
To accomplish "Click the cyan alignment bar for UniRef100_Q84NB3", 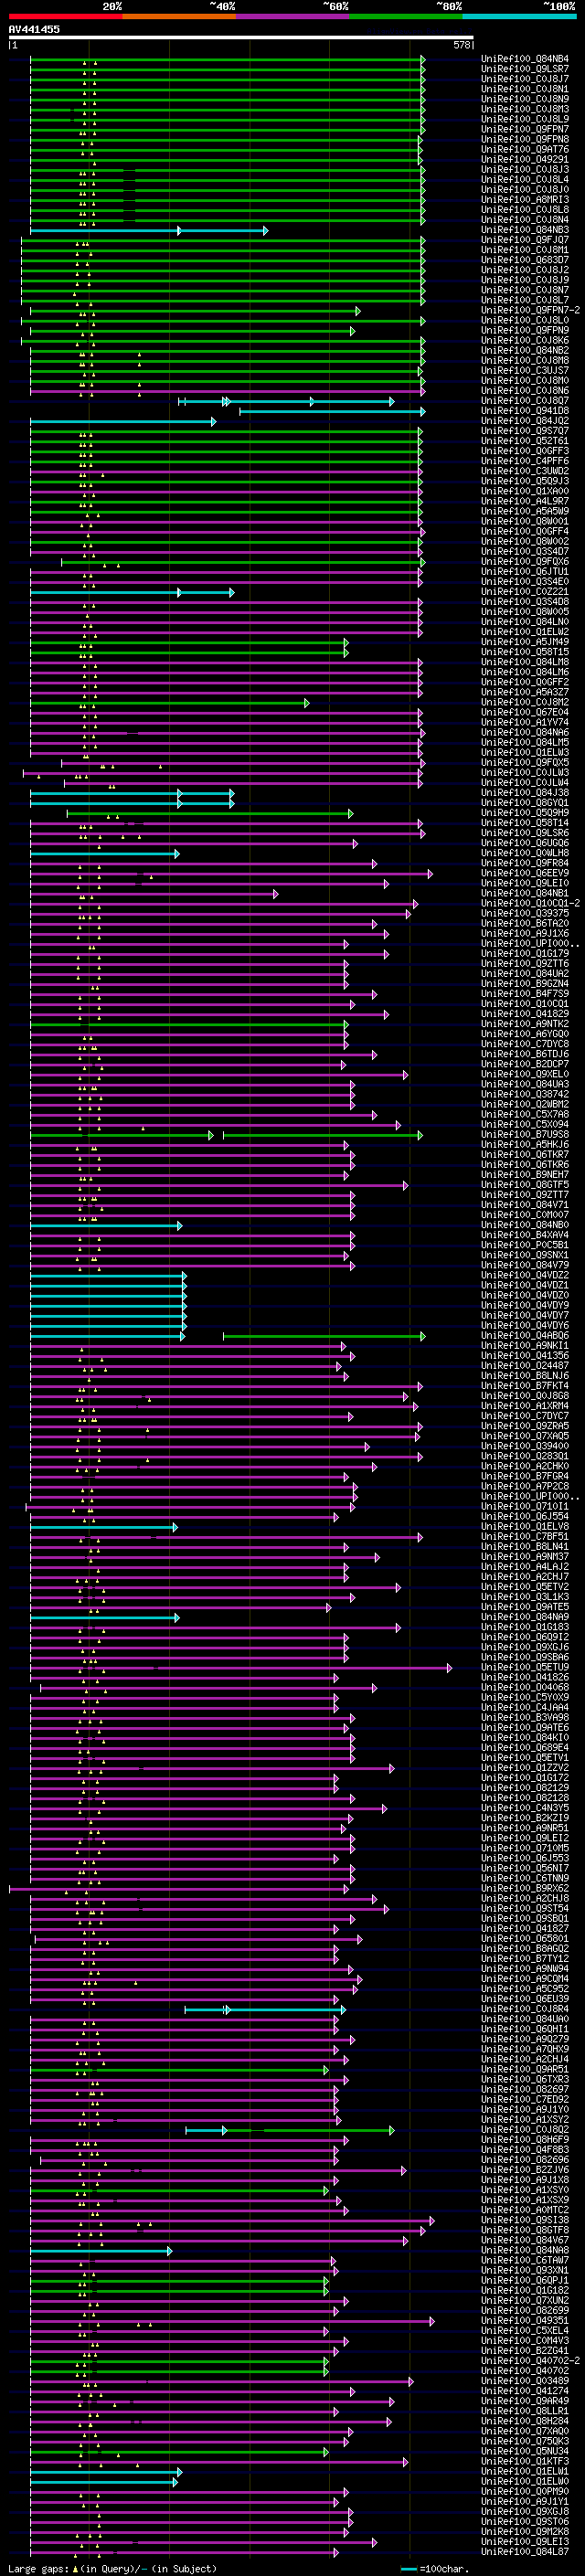I will click(149, 231).
